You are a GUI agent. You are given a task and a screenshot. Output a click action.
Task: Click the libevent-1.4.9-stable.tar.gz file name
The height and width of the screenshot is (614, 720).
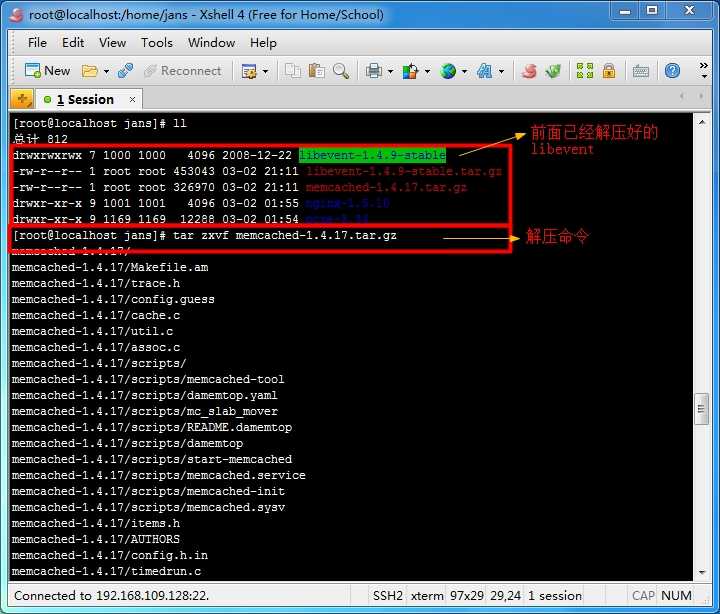point(404,171)
